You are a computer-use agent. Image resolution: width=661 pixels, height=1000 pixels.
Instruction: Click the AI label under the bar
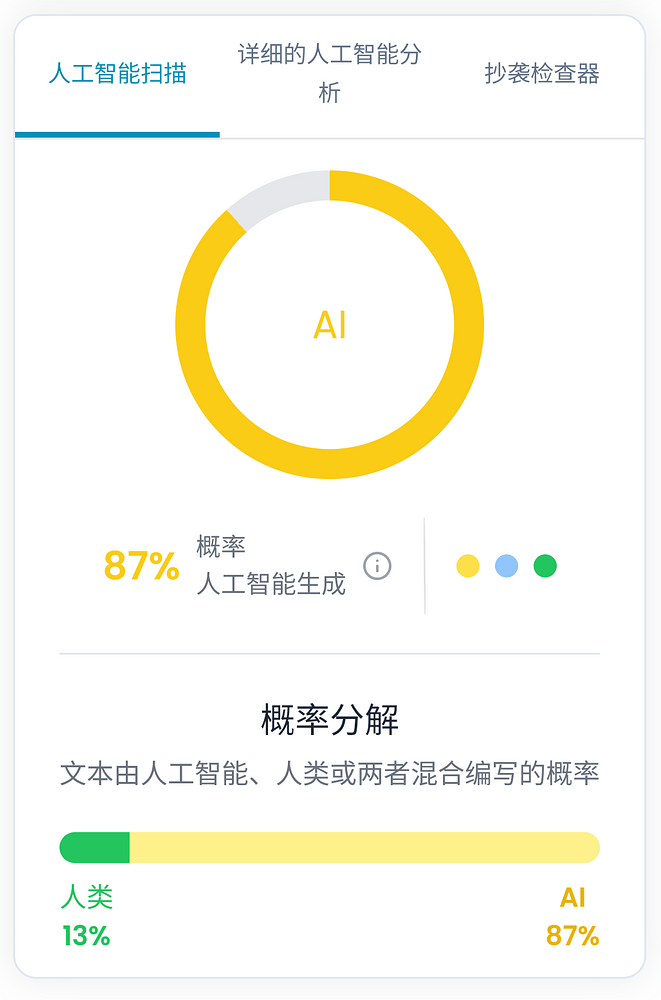click(572, 898)
